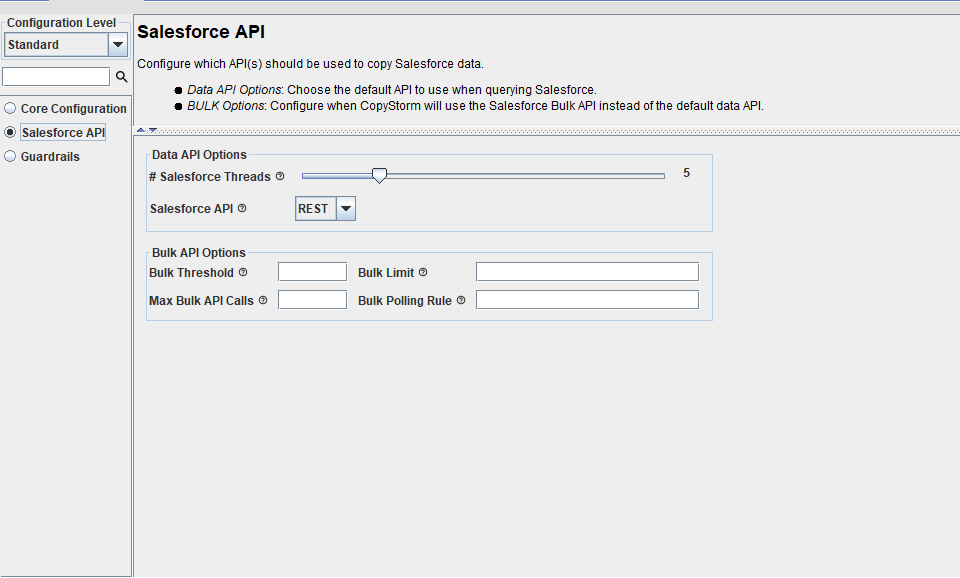Click the Bulk Threshold input field
The width and height of the screenshot is (960, 578).
point(312,272)
